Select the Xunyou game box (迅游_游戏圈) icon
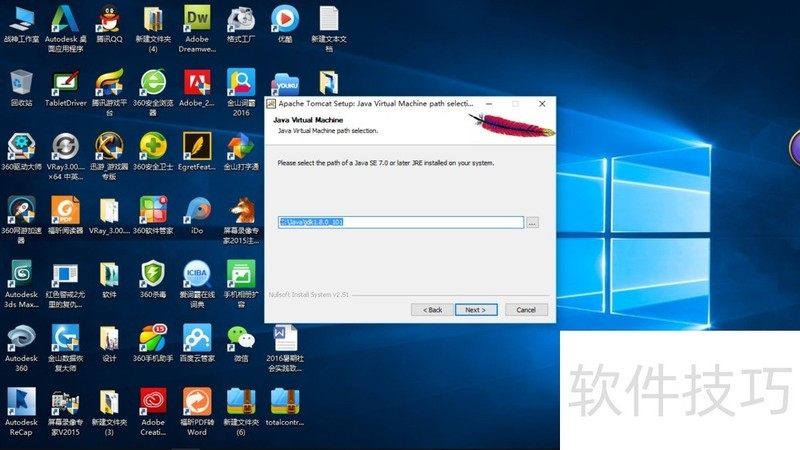The height and width of the screenshot is (450, 800). (x=109, y=147)
